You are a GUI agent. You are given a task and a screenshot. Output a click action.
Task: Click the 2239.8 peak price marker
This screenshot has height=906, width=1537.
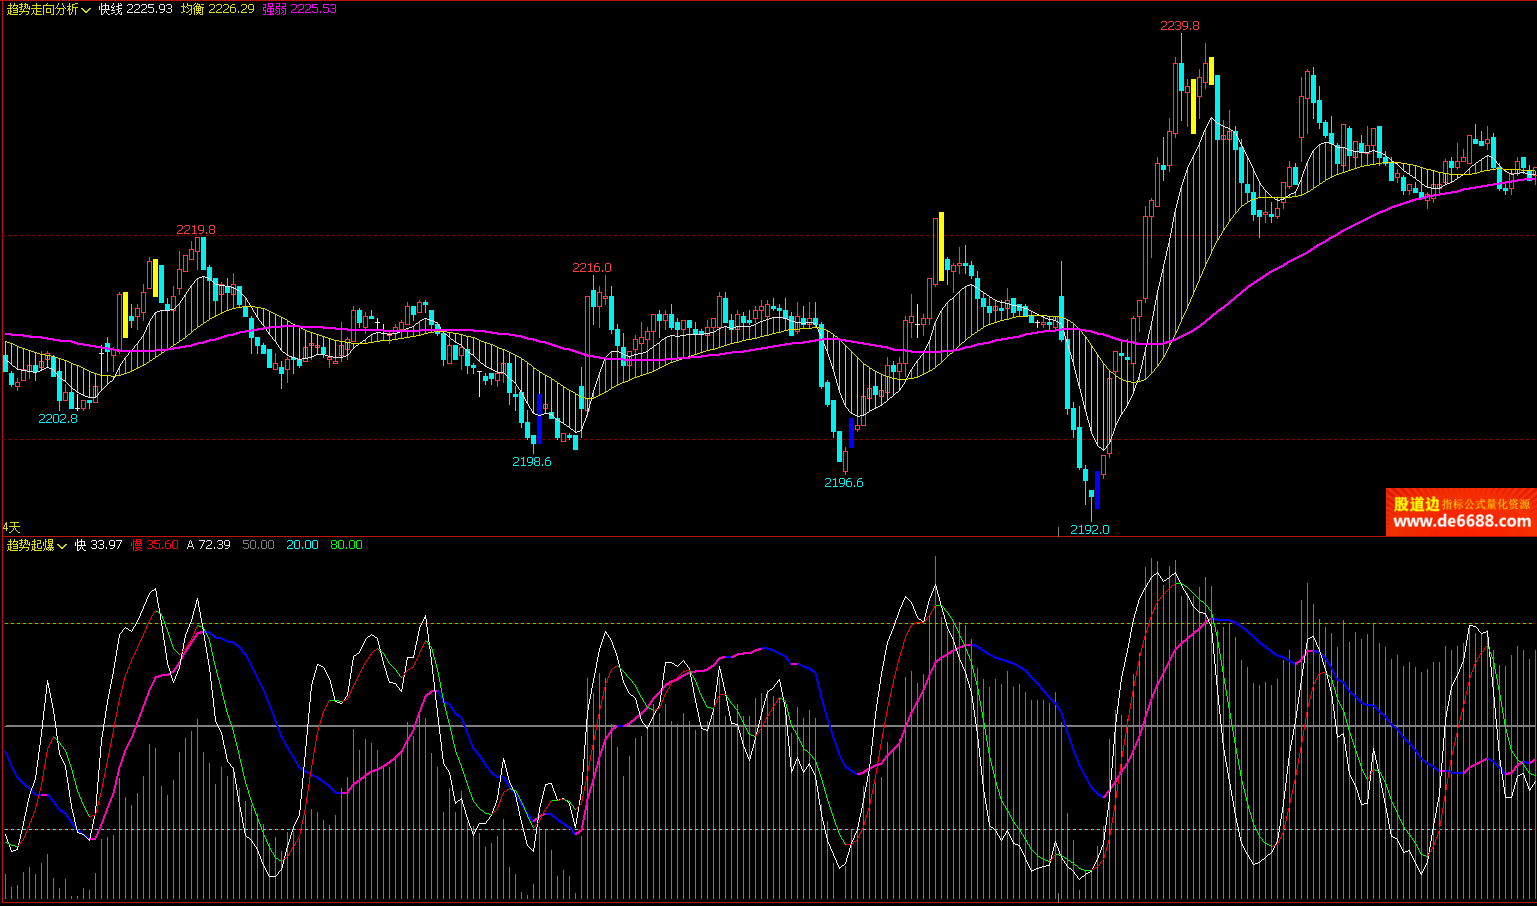(x=1180, y=26)
